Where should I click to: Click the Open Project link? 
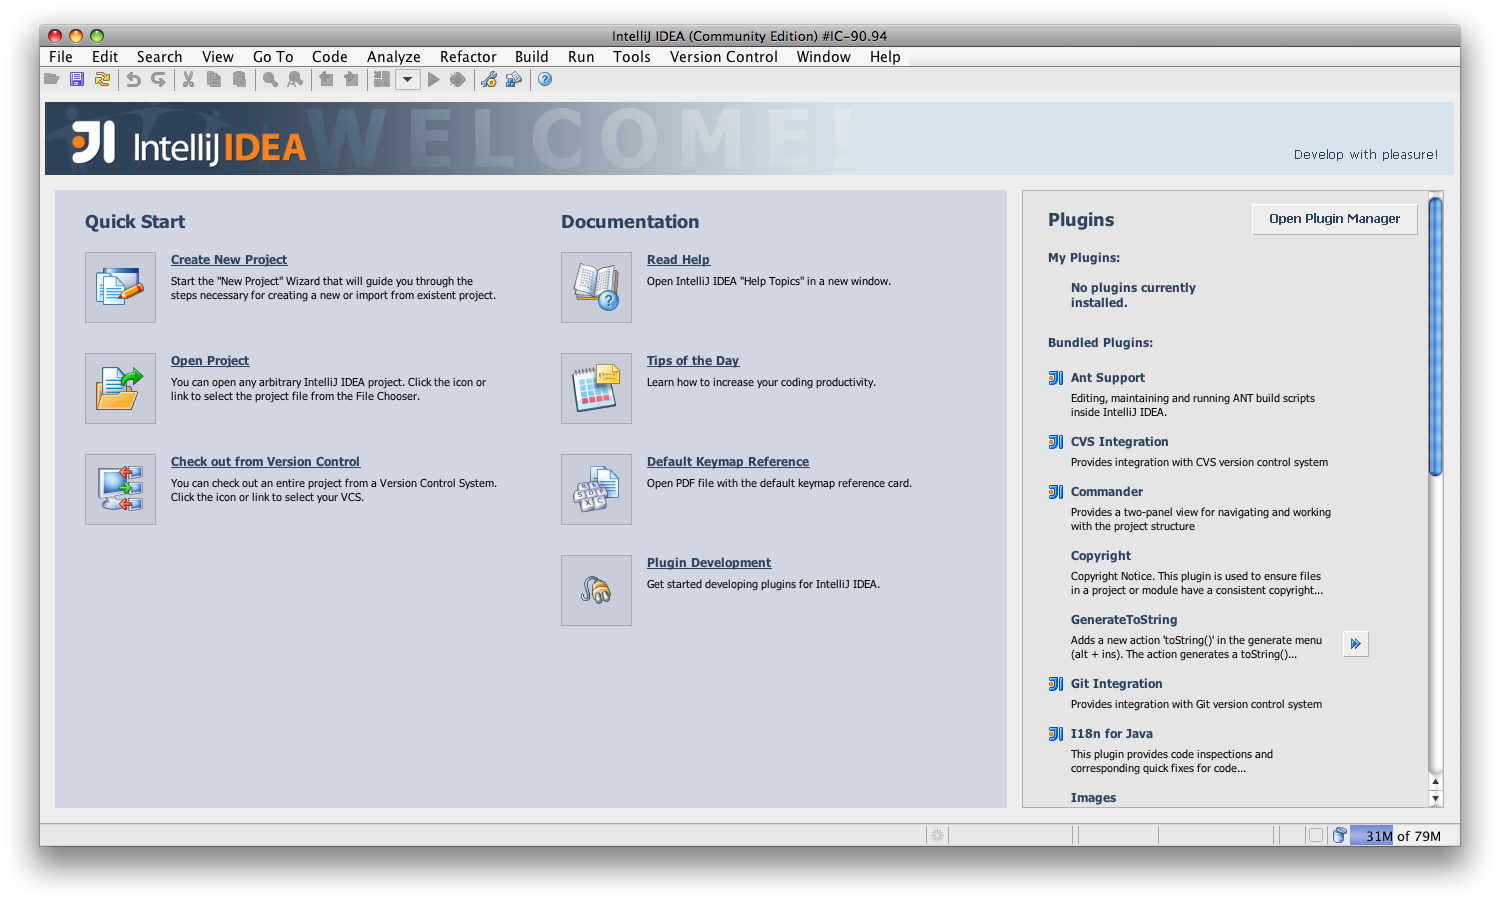(x=210, y=361)
